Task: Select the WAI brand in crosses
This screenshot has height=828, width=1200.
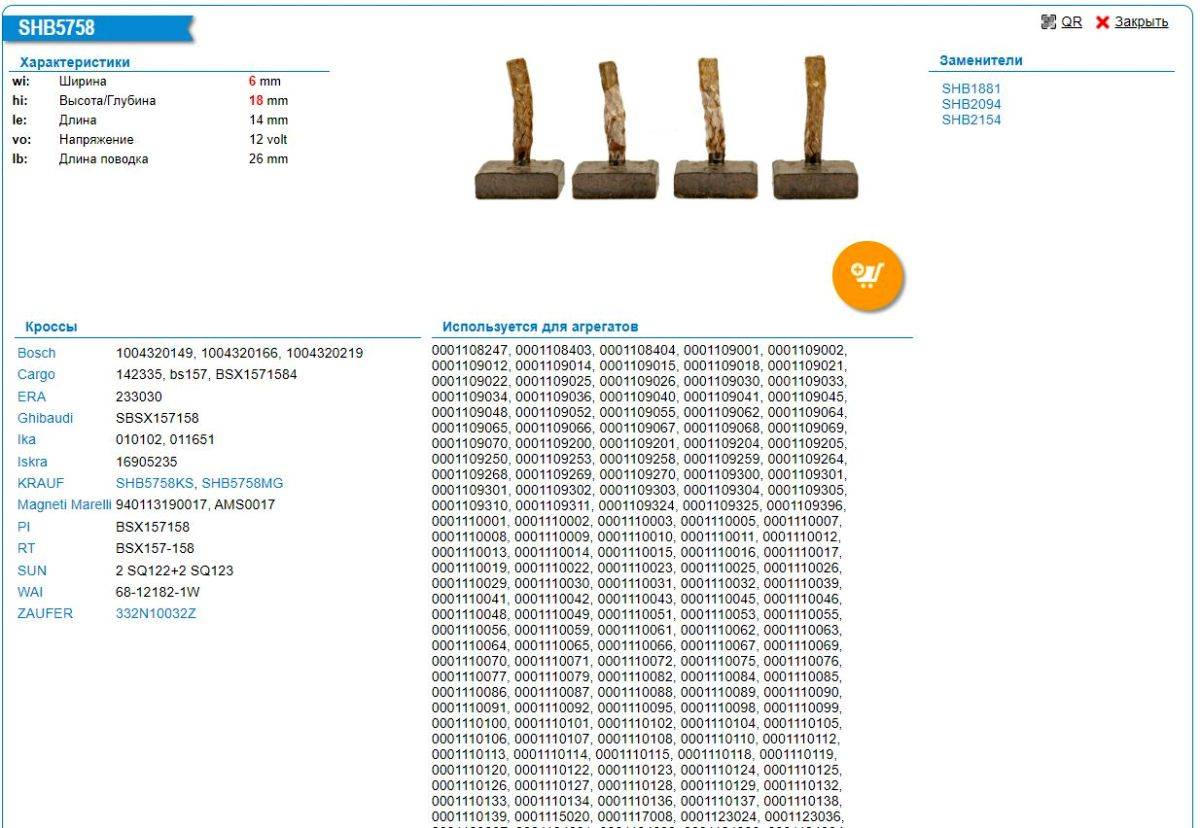Action: tap(30, 592)
